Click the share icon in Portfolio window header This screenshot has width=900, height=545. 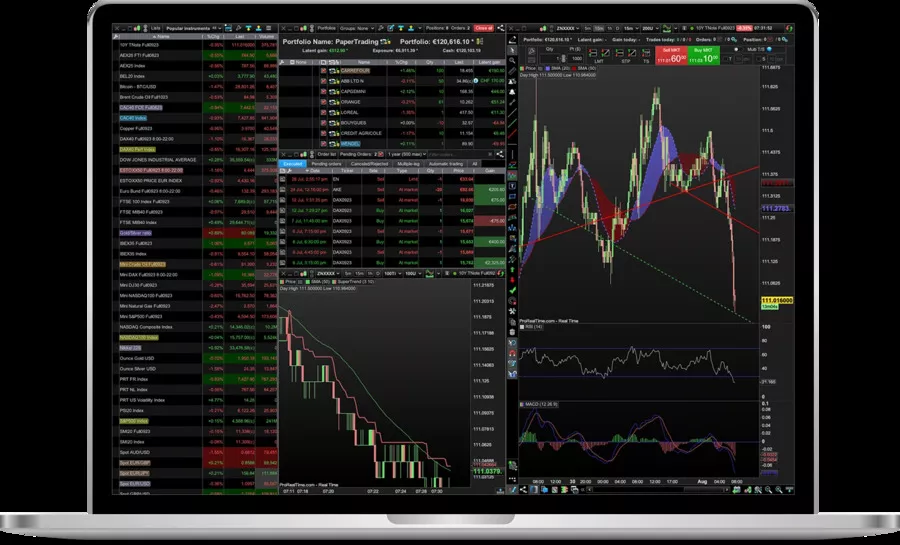[501, 28]
